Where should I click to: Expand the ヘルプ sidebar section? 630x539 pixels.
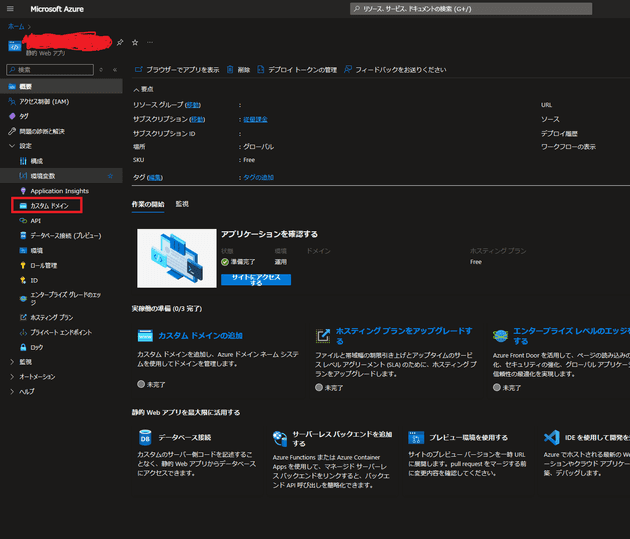click(x=12, y=392)
